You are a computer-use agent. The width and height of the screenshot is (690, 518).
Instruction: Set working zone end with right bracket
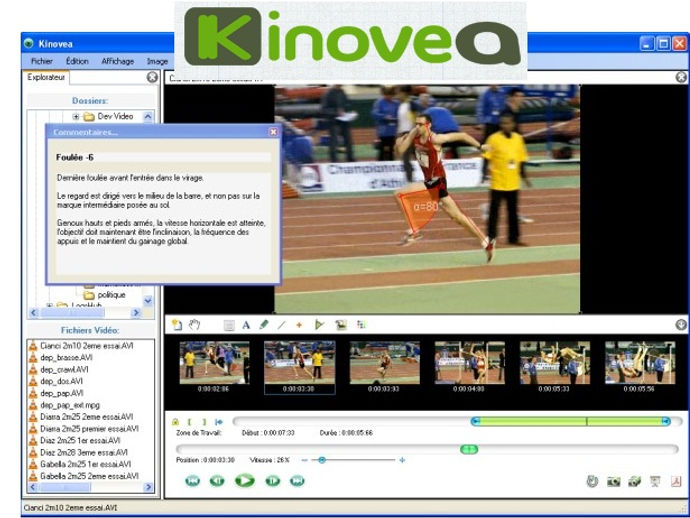tap(204, 422)
